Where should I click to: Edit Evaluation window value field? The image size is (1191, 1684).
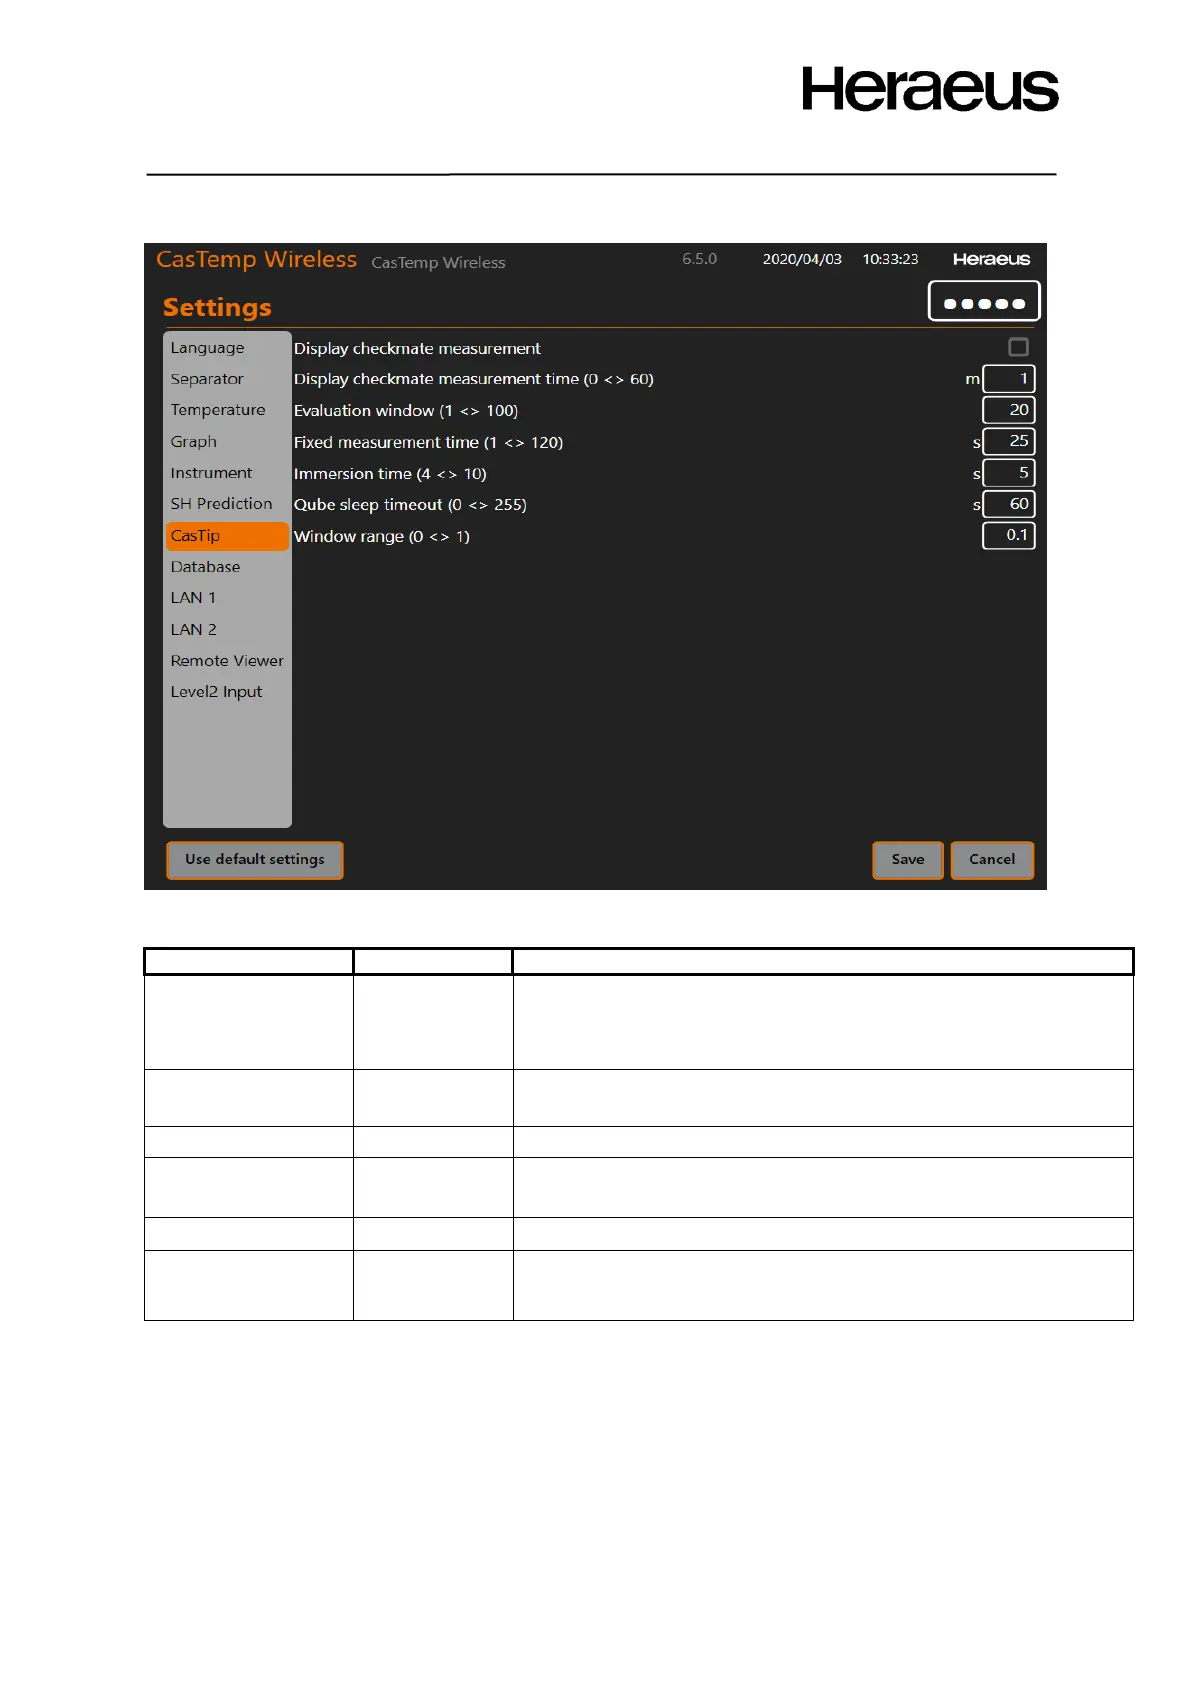1009,410
